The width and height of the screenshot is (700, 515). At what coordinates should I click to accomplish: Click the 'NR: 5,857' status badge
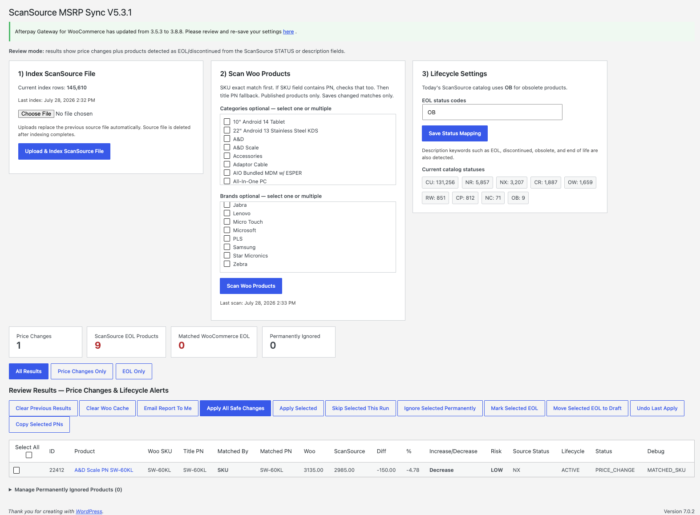(x=477, y=183)
